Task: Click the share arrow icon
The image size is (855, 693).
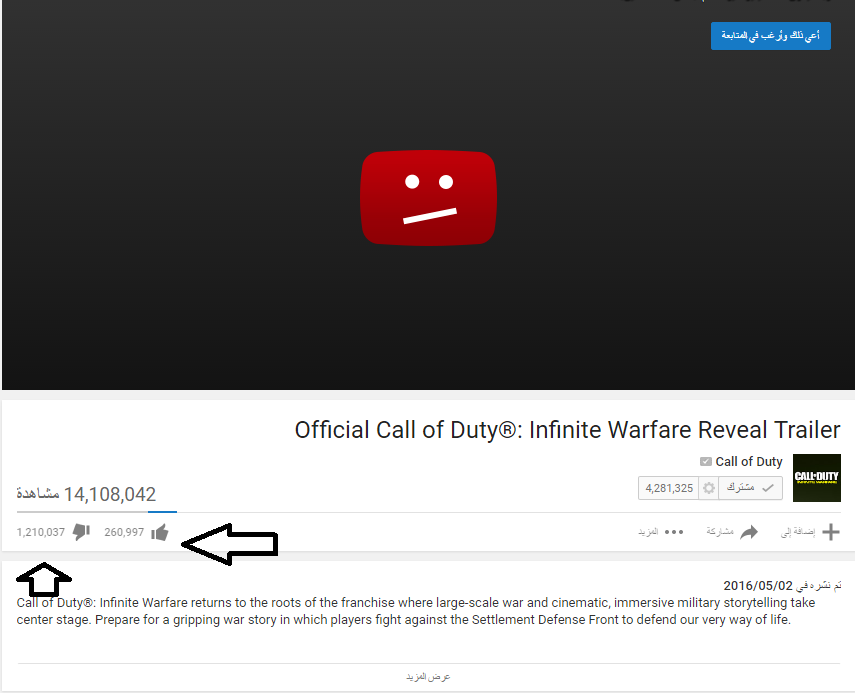Action: [749, 532]
